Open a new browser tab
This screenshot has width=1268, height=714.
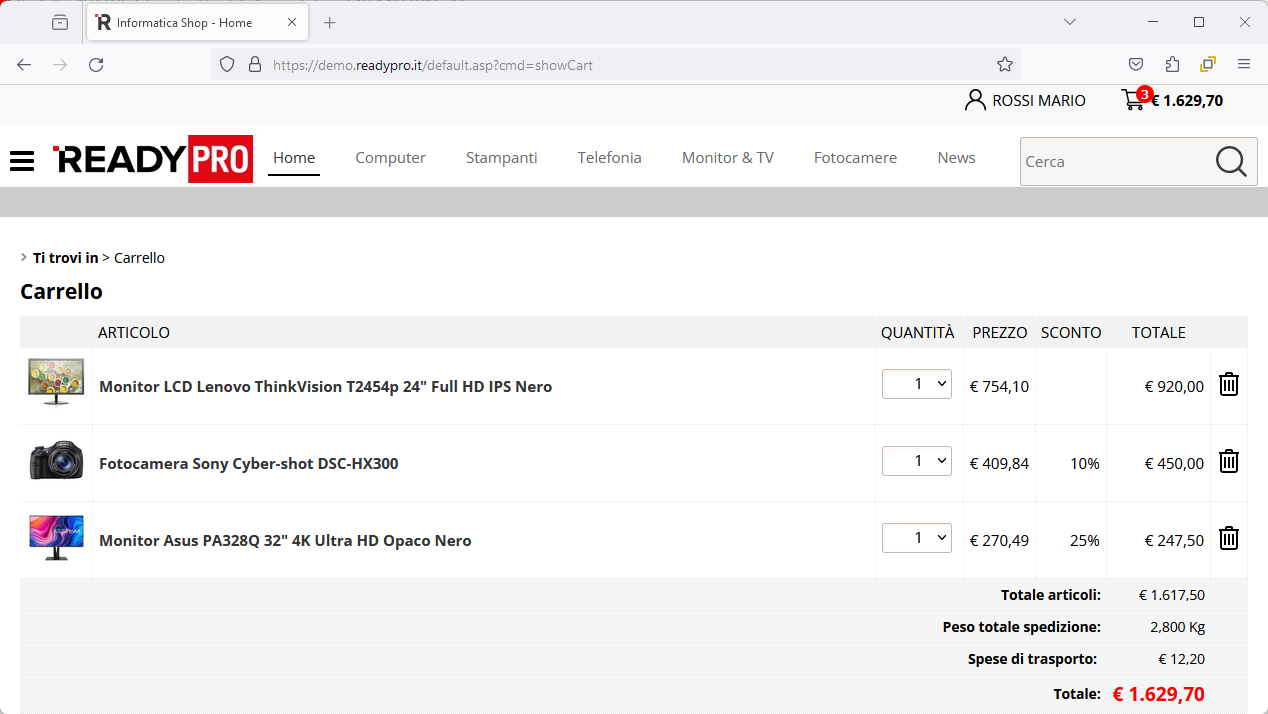point(330,22)
